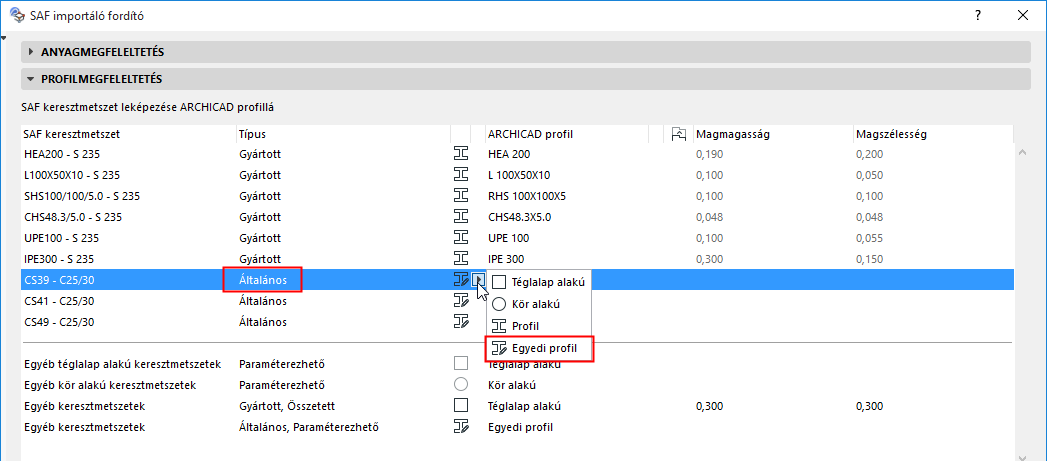
Task: Click the CHS48.3X5.0 profile cell
Action: (x=520, y=216)
